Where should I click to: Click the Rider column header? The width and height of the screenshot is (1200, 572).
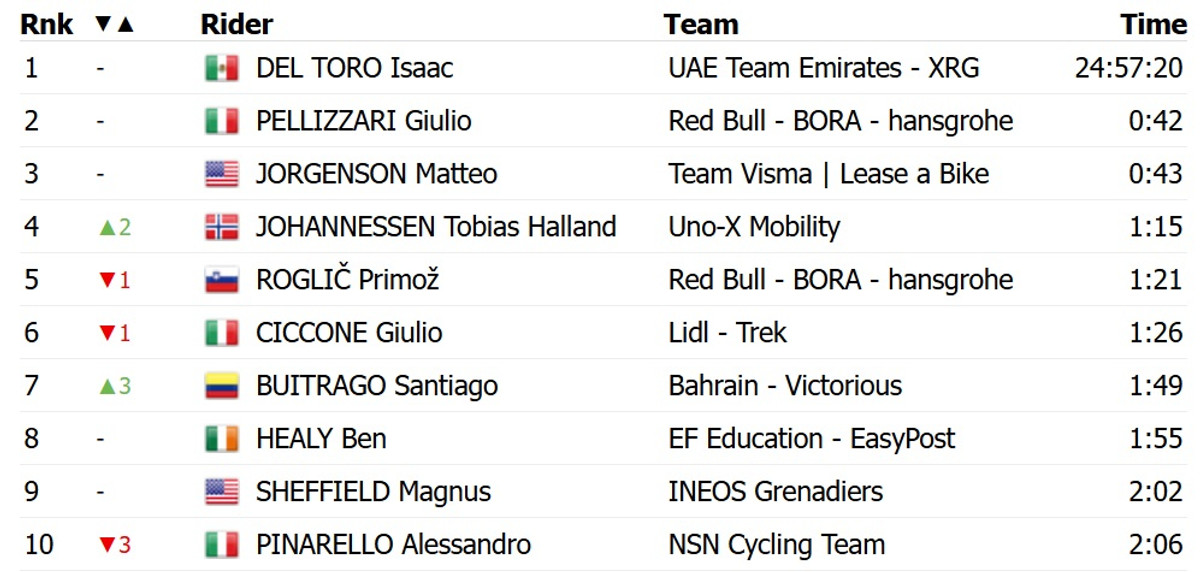point(236,24)
